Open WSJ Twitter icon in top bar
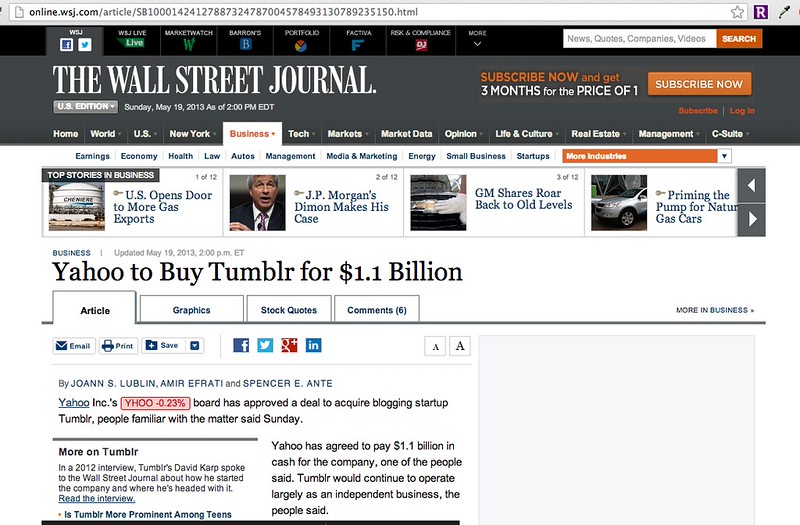This screenshot has width=800, height=525. (x=85, y=44)
